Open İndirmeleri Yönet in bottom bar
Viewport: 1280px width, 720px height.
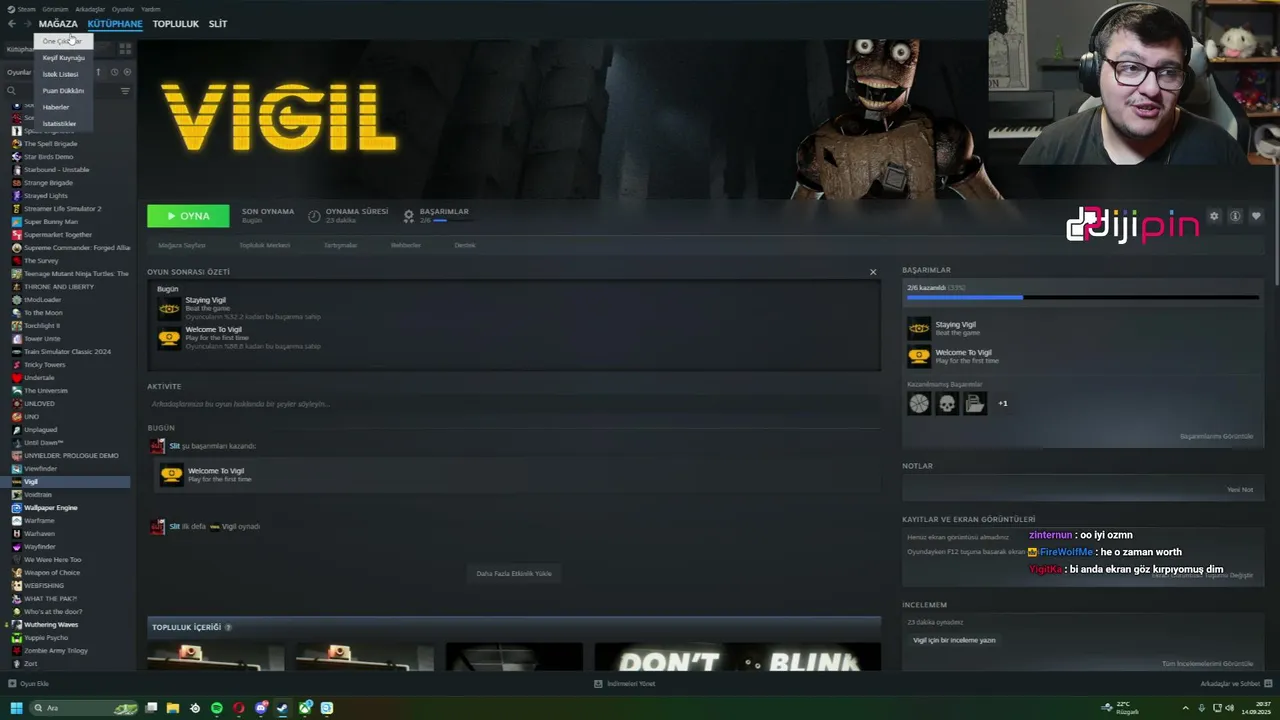pyautogui.click(x=625, y=684)
